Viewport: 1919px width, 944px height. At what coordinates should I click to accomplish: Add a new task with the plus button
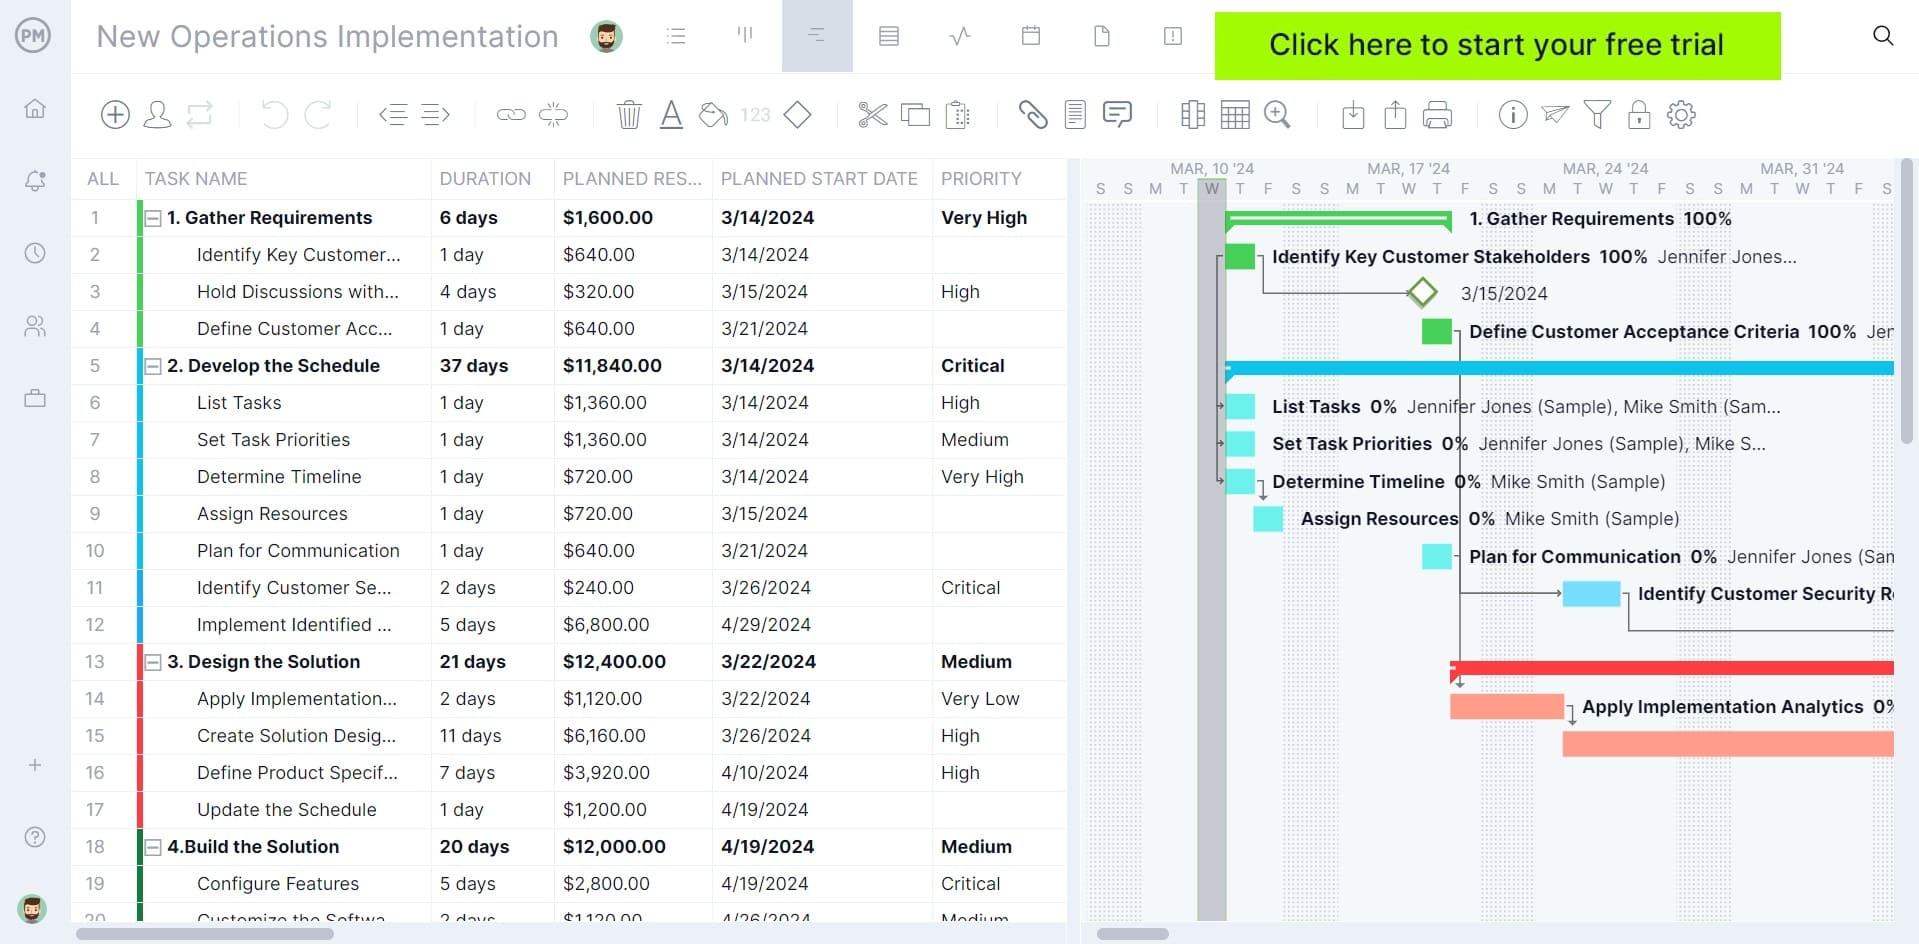[114, 114]
